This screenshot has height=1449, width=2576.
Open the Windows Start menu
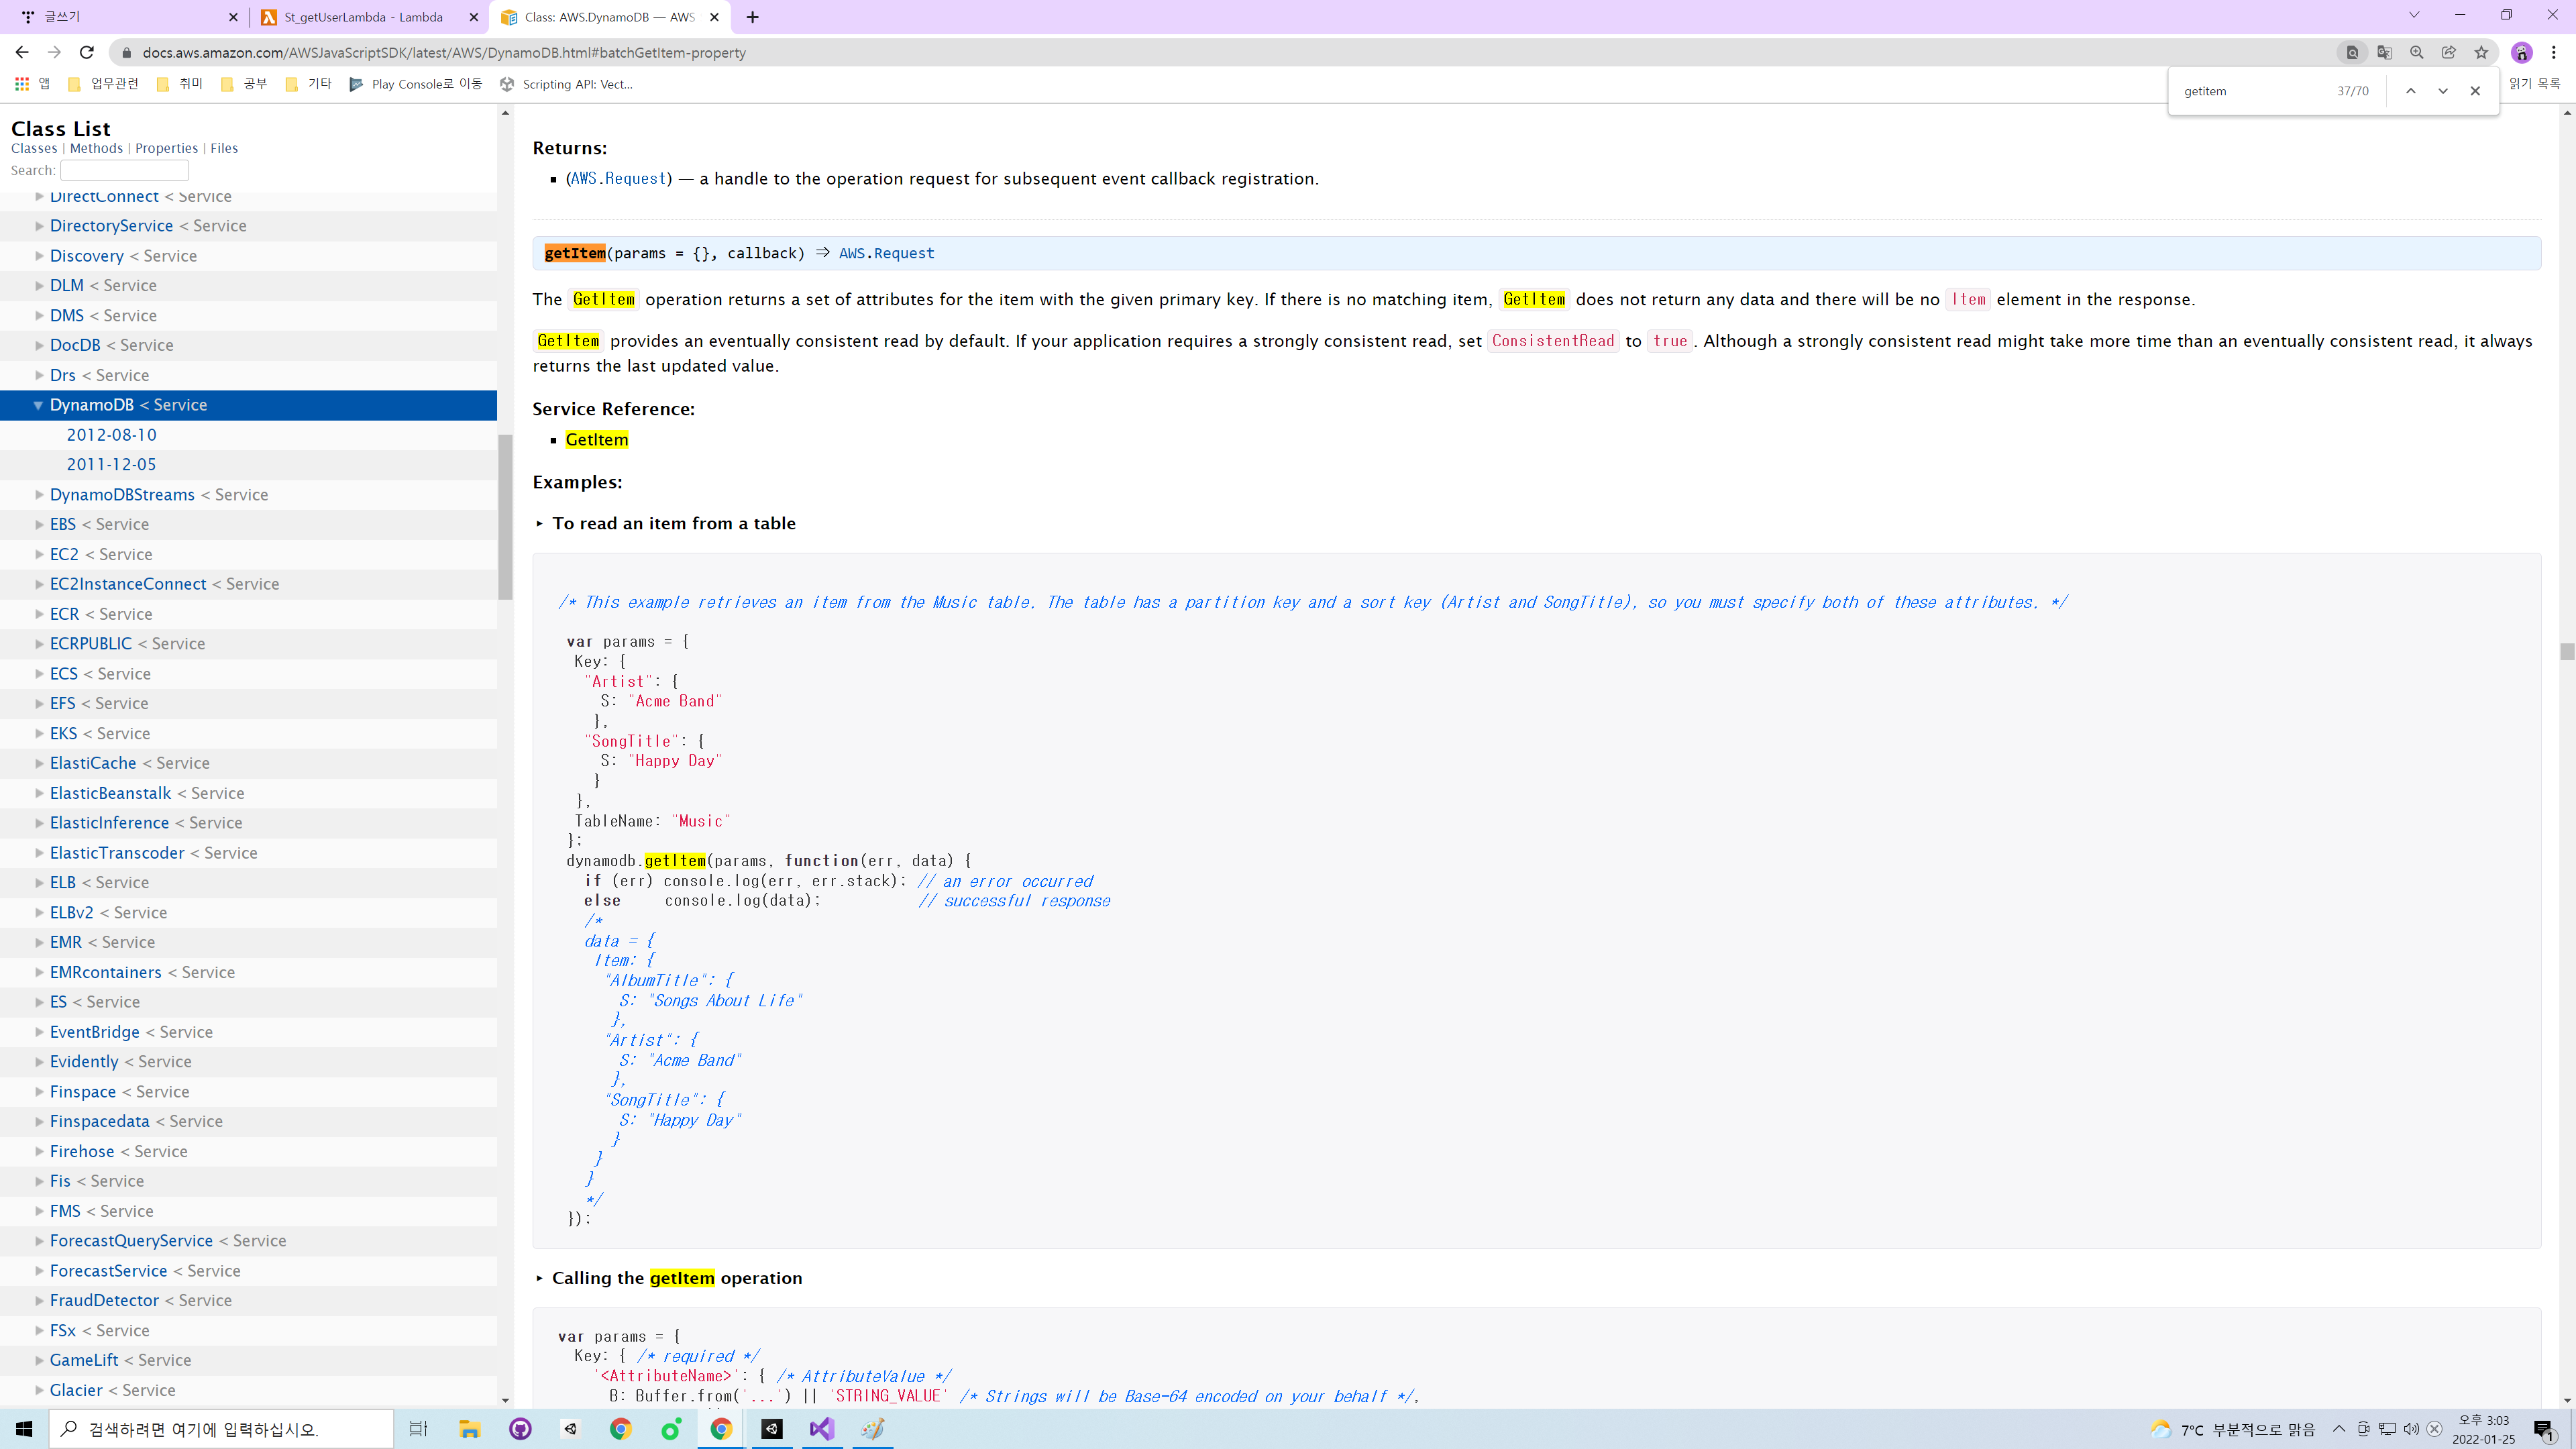click(24, 1429)
